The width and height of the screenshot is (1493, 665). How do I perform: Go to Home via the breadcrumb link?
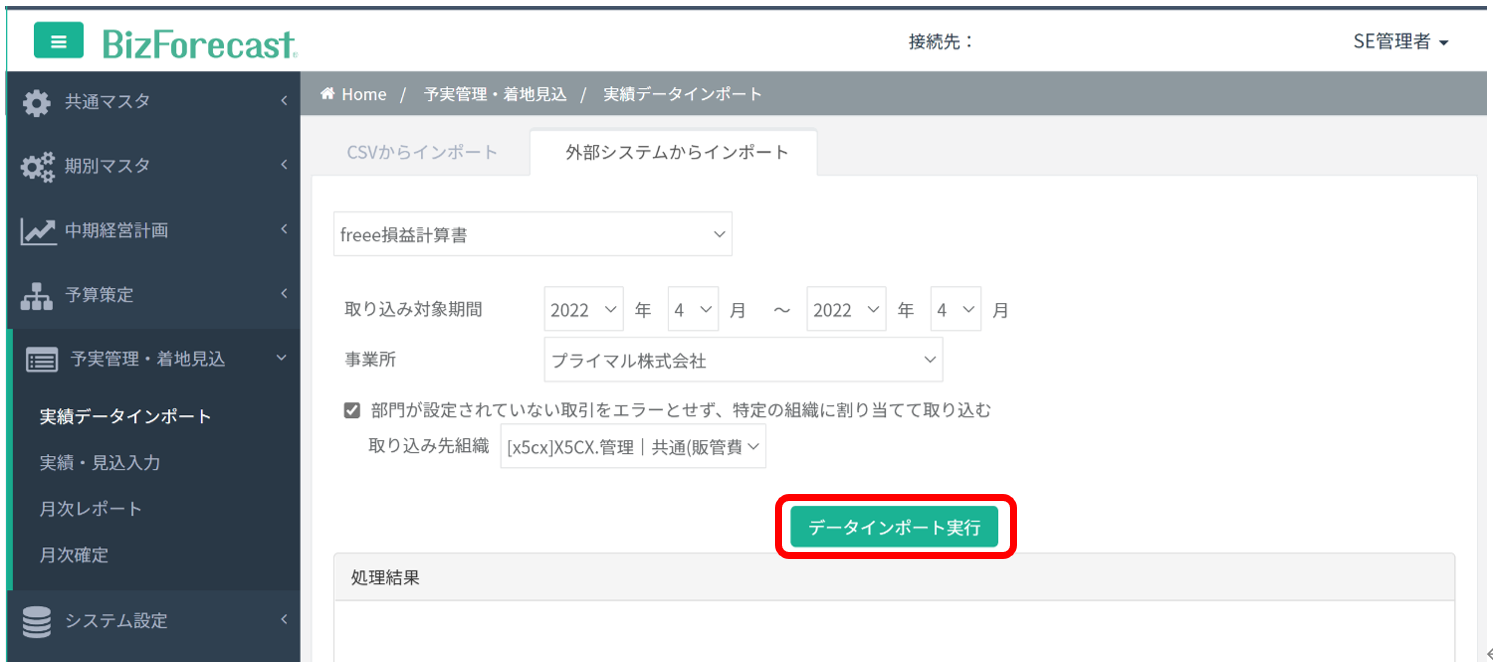tap(364, 94)
